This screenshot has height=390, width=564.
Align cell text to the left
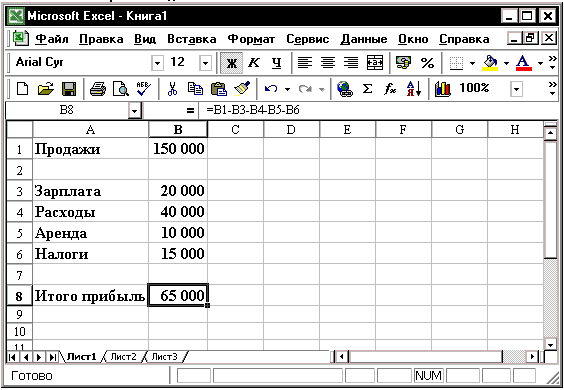305,63
